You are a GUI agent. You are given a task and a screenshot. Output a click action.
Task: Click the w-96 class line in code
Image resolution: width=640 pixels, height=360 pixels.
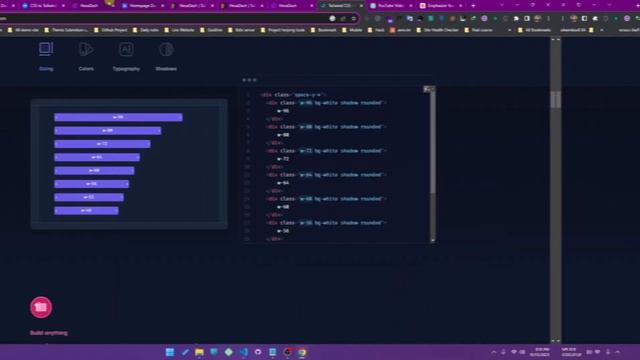pos(326,103)
